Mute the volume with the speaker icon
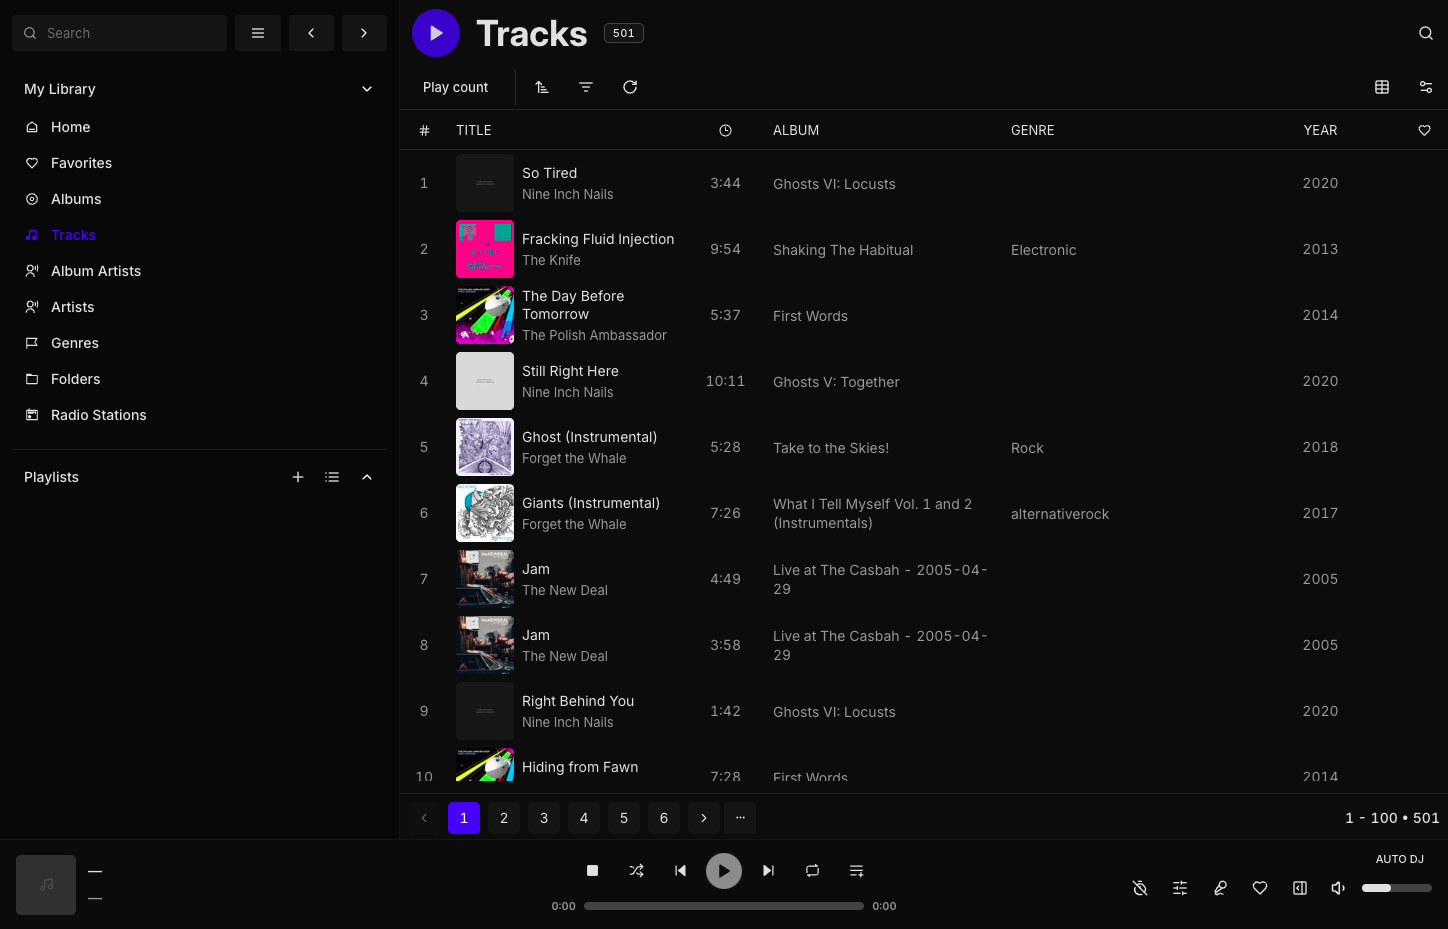 coord(1338,888)
